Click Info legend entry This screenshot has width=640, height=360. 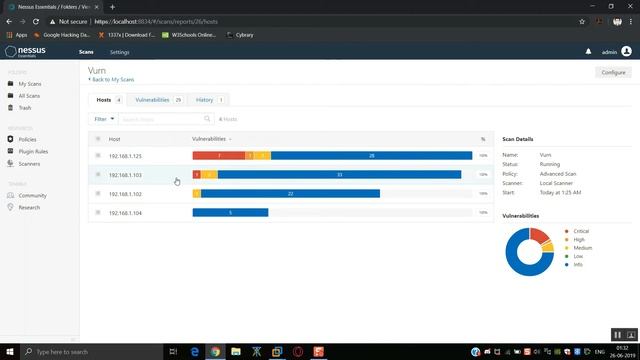pyautogui.click(x=574, y=264)
